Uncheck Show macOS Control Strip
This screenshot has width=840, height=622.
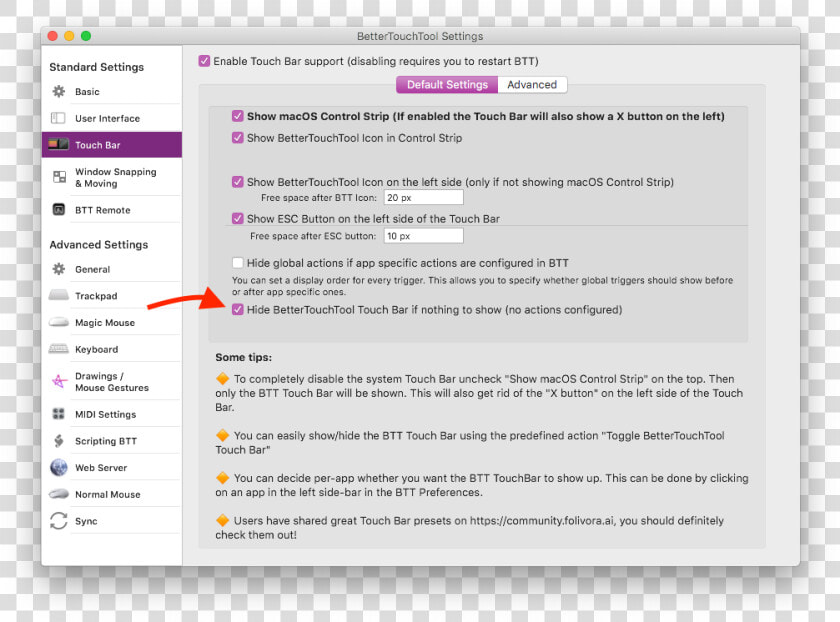pyautogui.click(x=238, y=116)
